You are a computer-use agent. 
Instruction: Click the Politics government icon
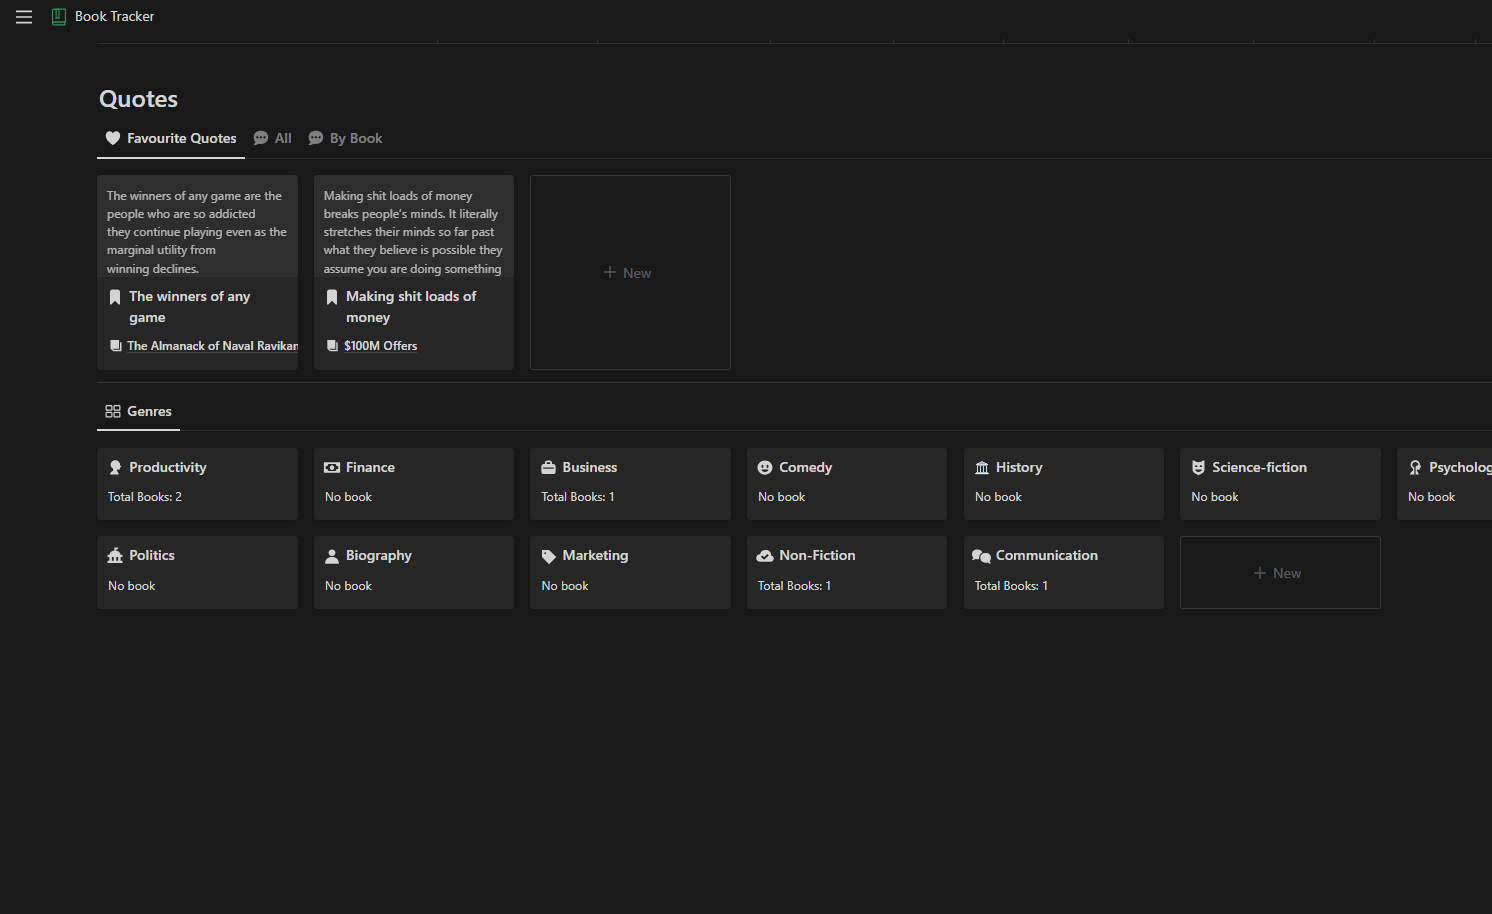(115, 556)
